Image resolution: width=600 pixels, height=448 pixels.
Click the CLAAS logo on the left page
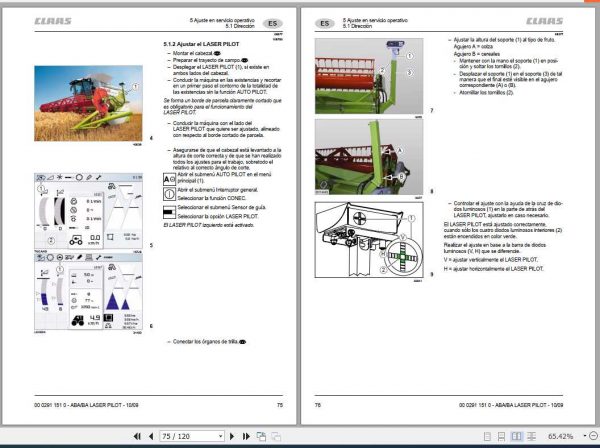click(53, 21)
